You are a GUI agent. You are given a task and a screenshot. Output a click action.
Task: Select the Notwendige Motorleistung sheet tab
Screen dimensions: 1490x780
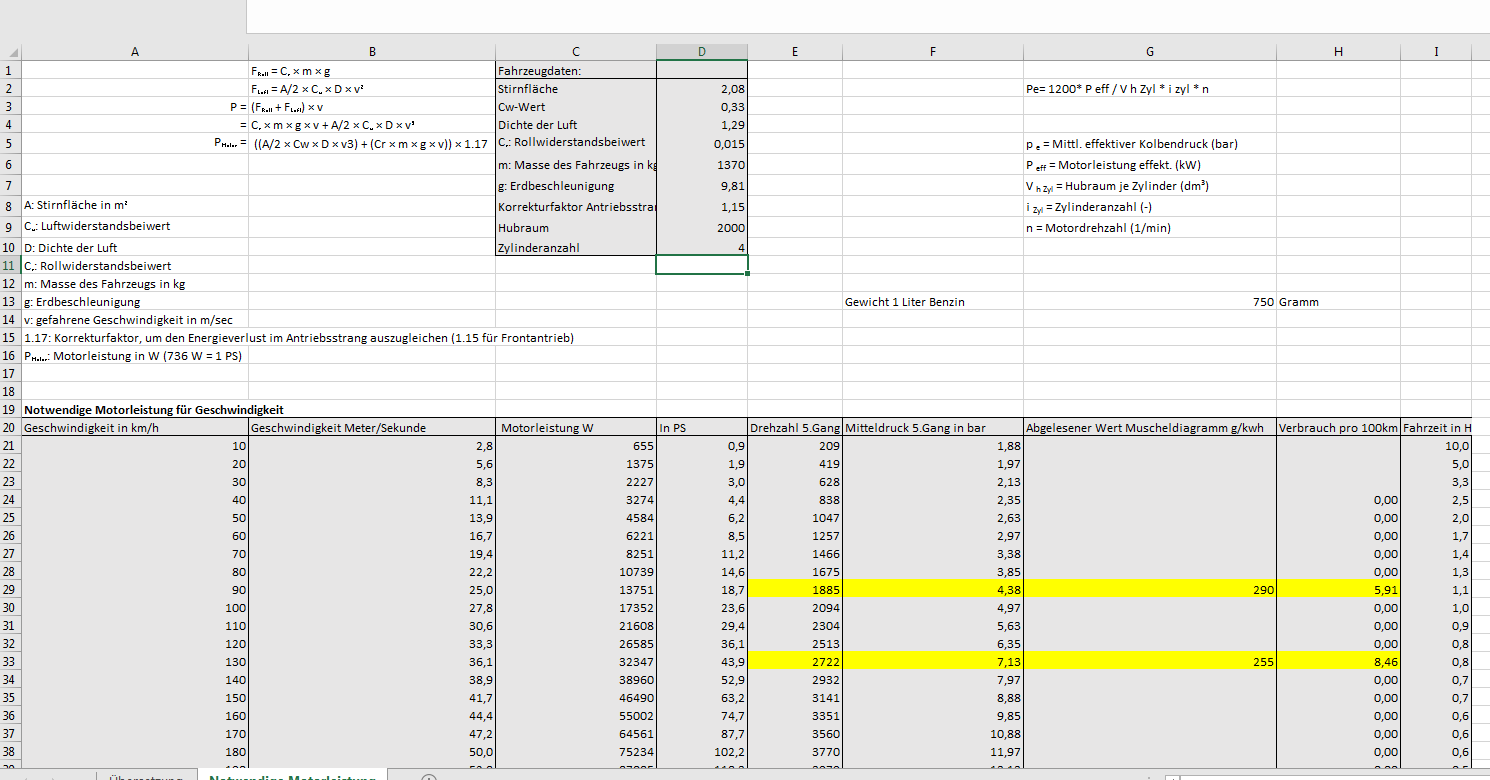tap(292, 776)
